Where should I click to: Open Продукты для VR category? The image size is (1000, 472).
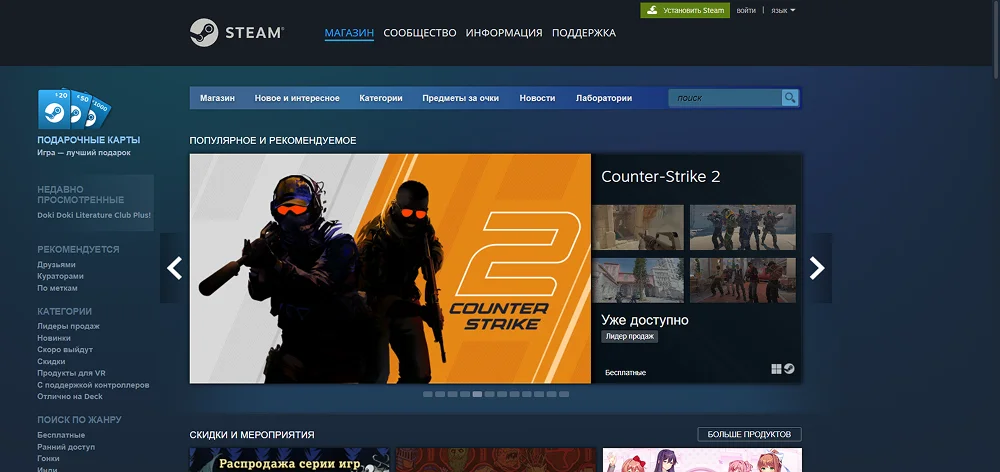[x=71, y=372]
